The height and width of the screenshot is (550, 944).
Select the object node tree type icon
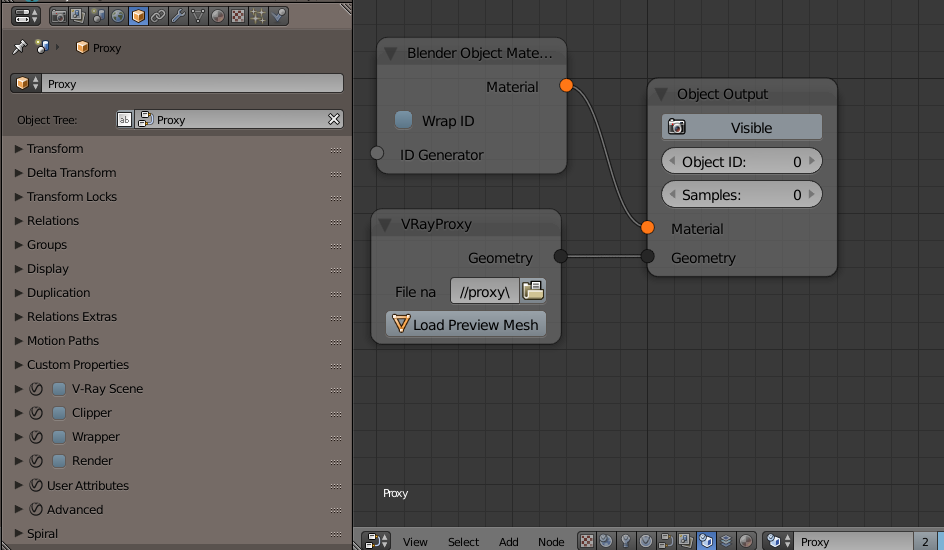(x=705, y=541)
